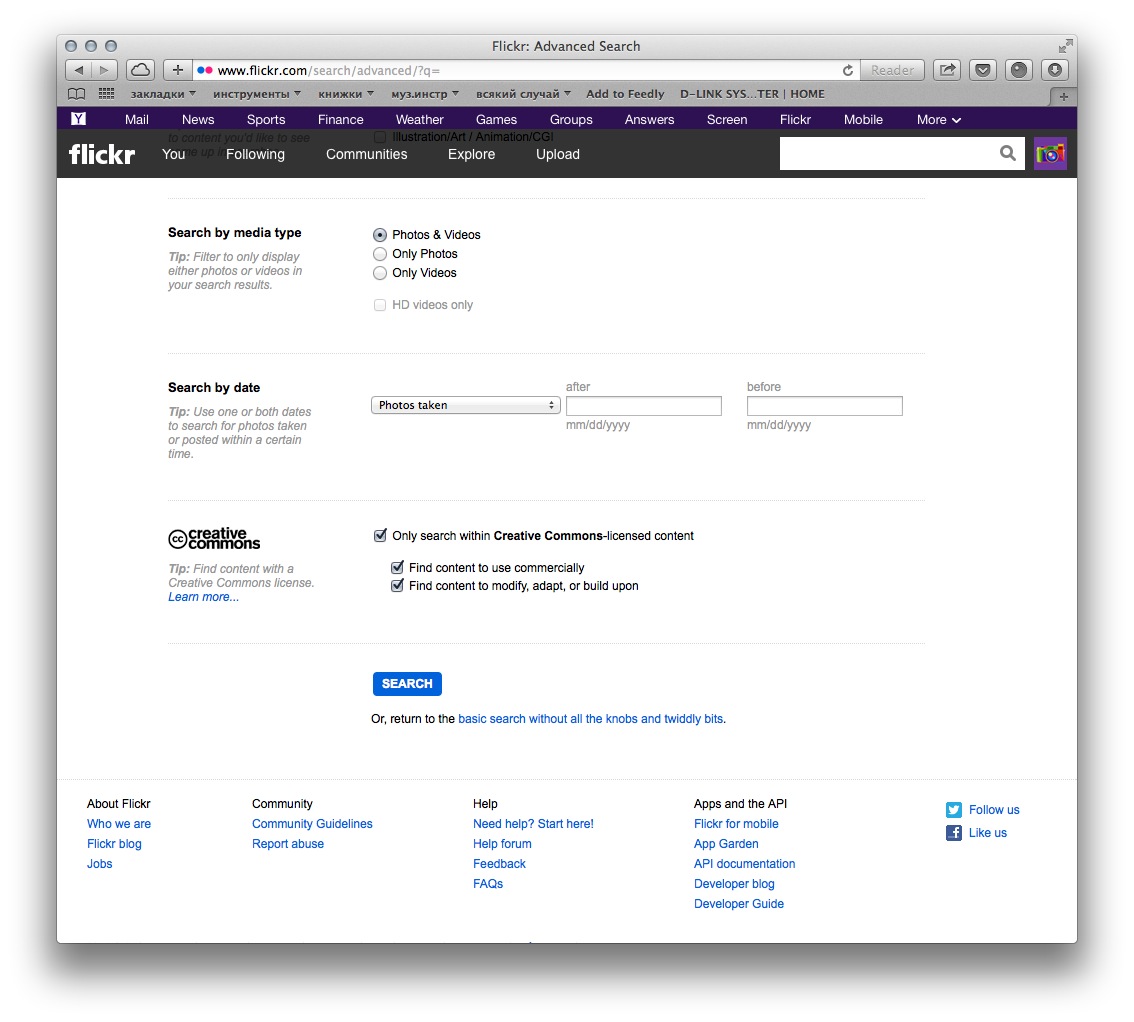The image size is (1134, 1022).
Task: Click the flickr logo
Action: (102, 154)
